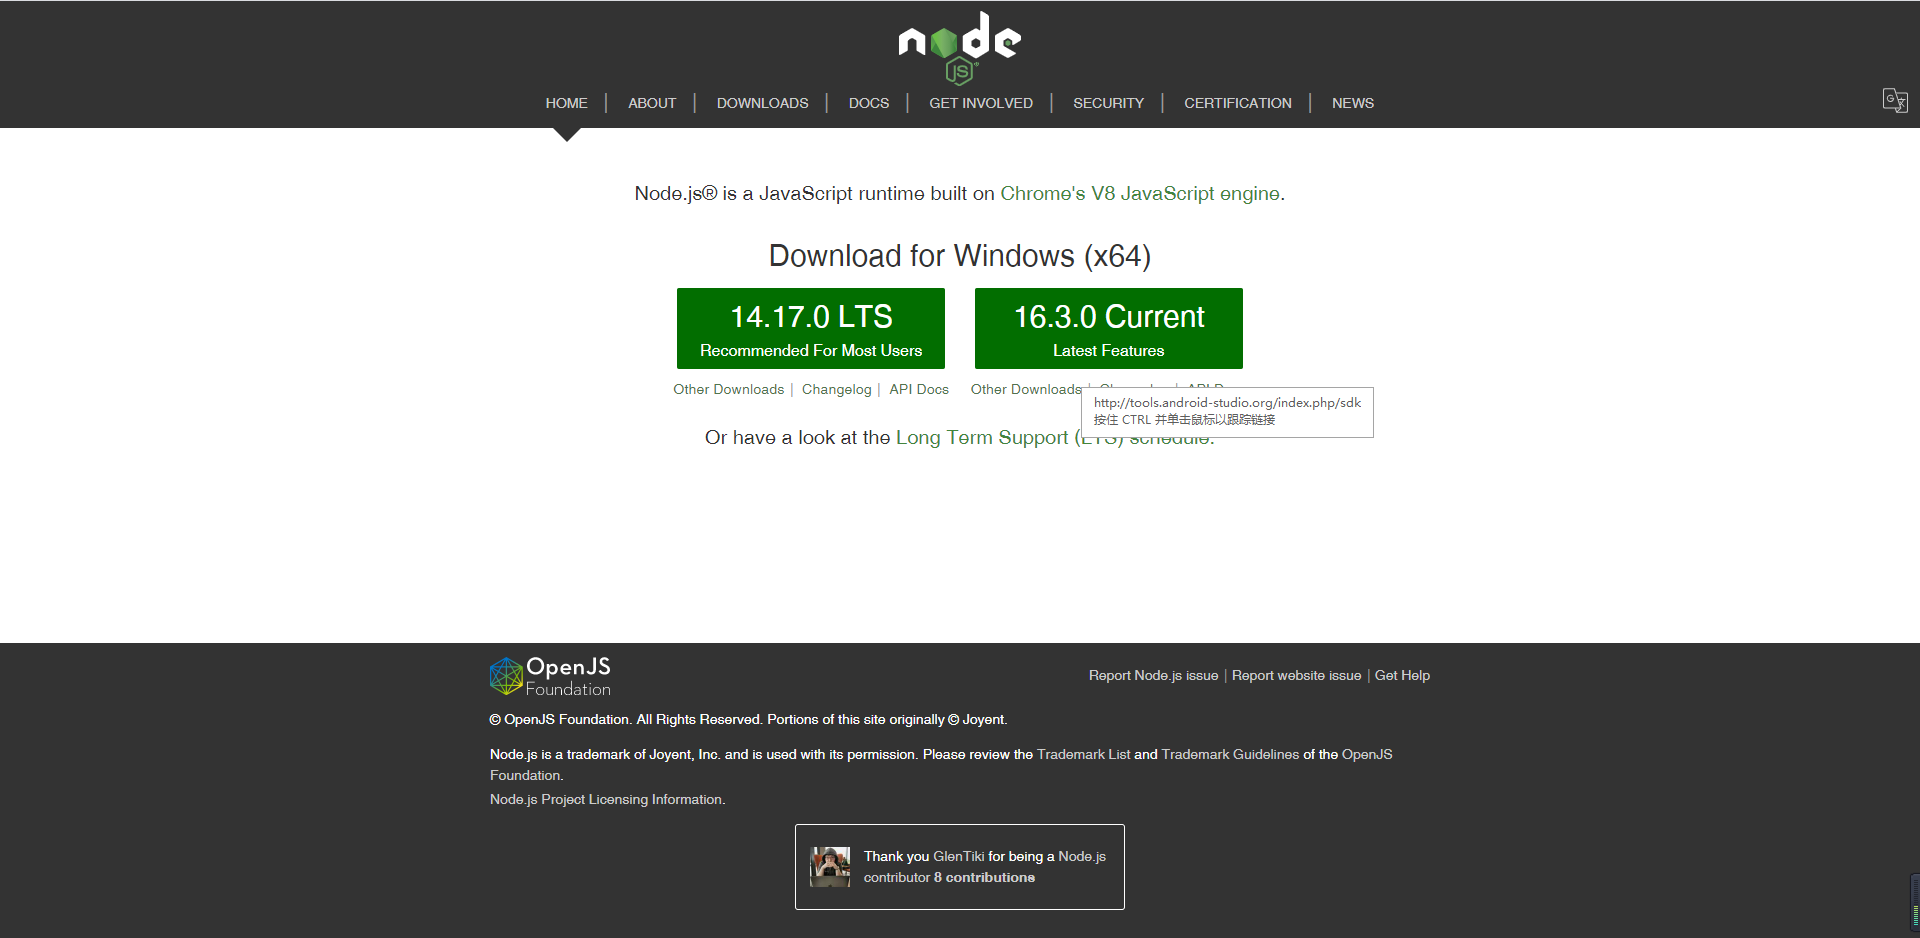
Task: View the LTS Changelog link
Action: (836, 389)
